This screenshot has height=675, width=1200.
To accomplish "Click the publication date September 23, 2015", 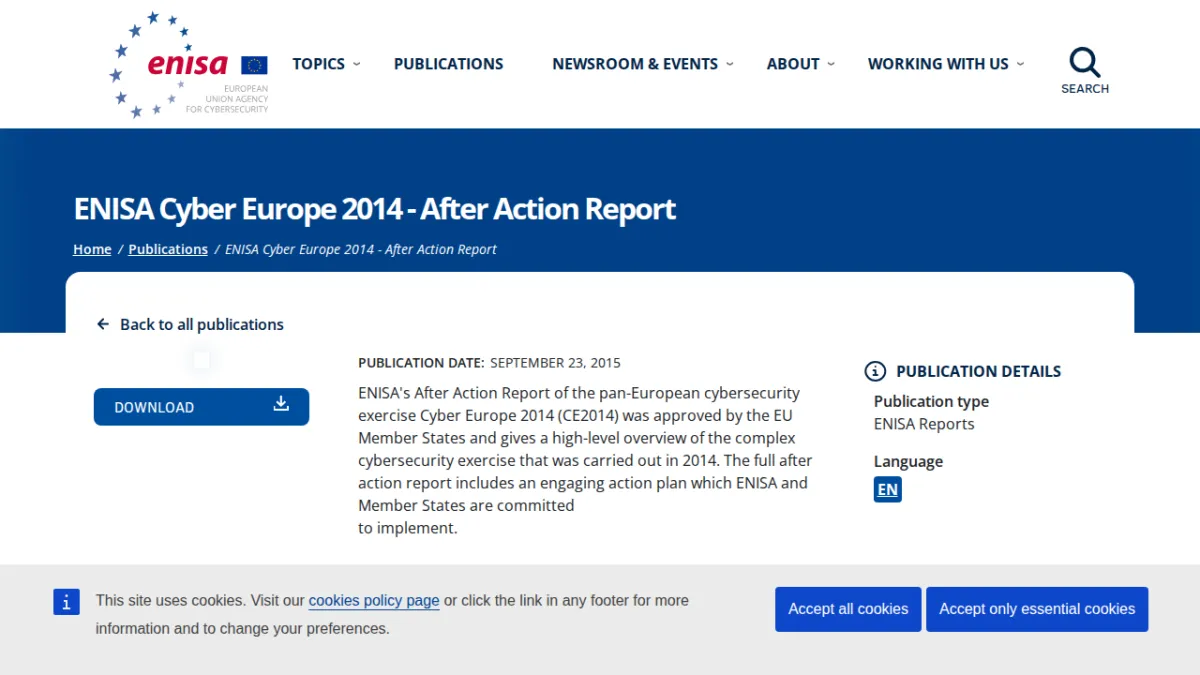I will tap(555, 363).
